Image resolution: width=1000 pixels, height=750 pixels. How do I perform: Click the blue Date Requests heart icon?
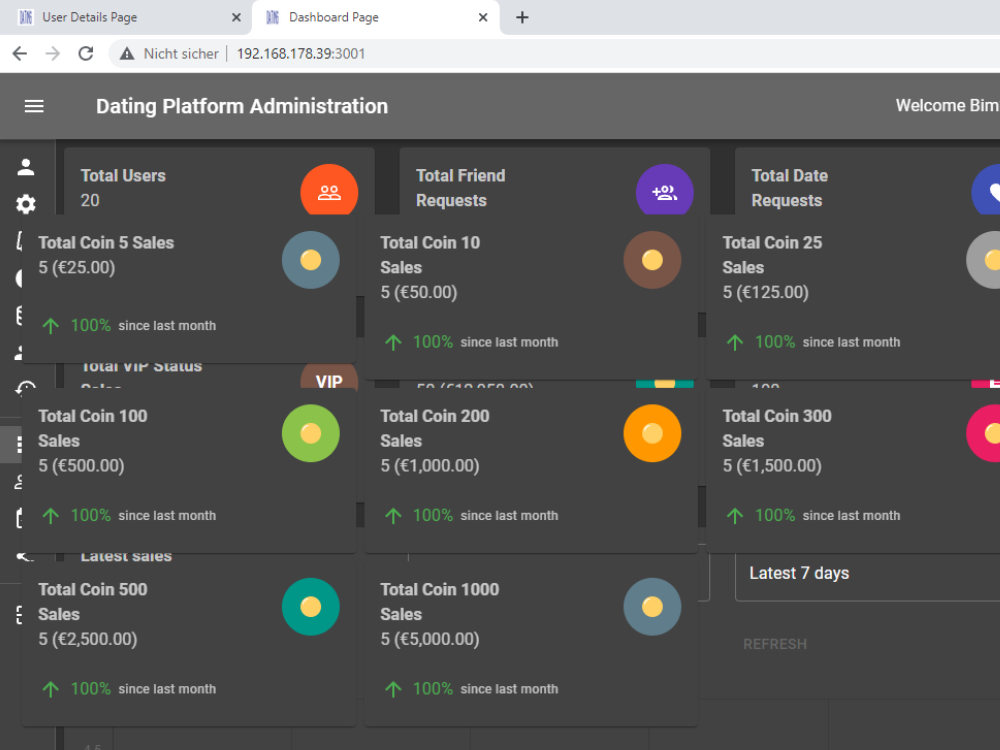986,190
